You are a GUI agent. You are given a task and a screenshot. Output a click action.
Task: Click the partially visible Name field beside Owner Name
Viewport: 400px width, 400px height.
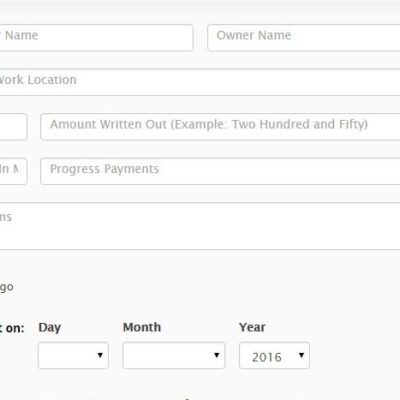[96, 38]
